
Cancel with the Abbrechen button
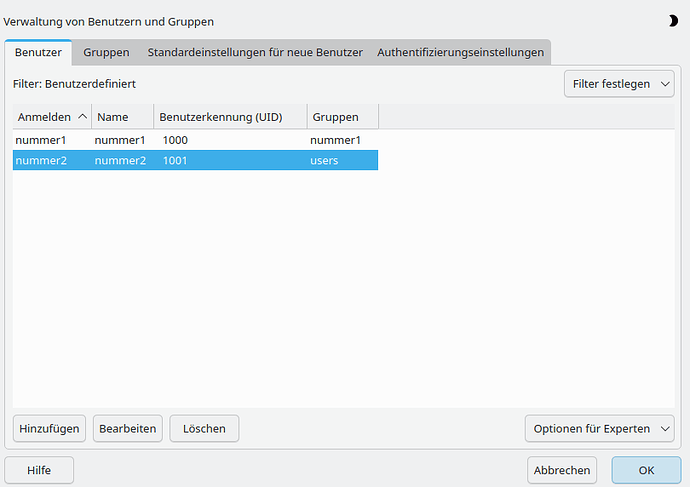[x=561, y=470]
